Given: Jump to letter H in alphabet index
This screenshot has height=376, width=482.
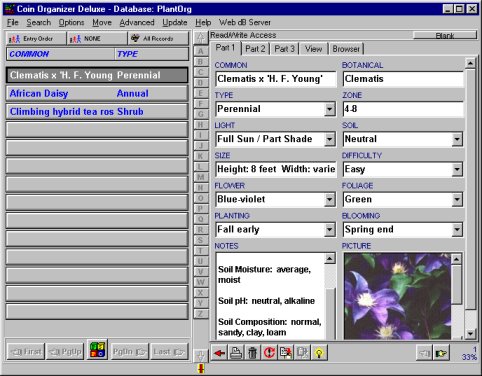Looking at the screenshot, I should (200, 125).
